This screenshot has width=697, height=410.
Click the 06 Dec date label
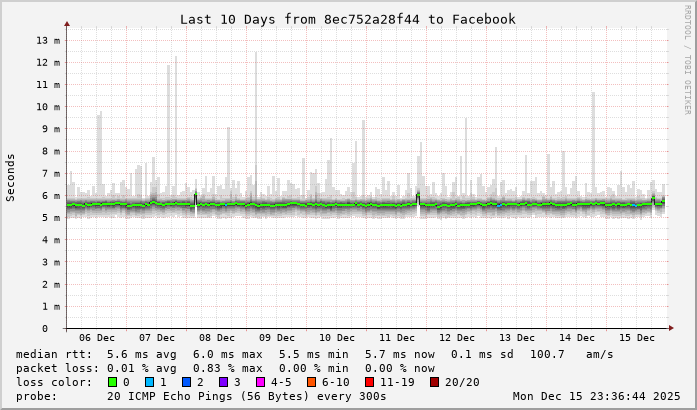97,338
